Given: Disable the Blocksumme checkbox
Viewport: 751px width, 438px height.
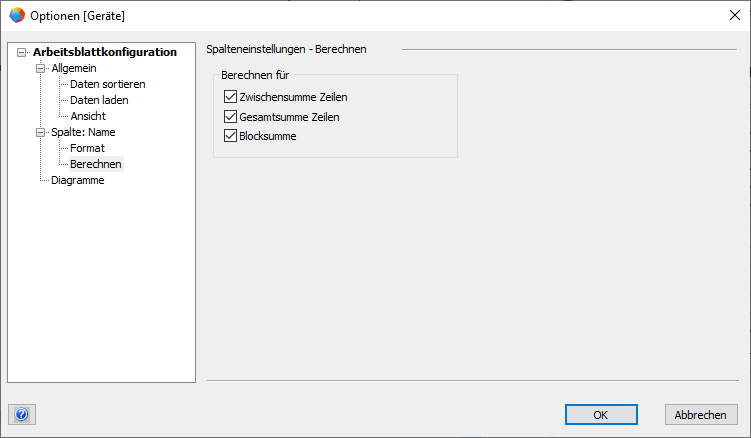Looking at the screenshot, I should (x=230, y=136).
